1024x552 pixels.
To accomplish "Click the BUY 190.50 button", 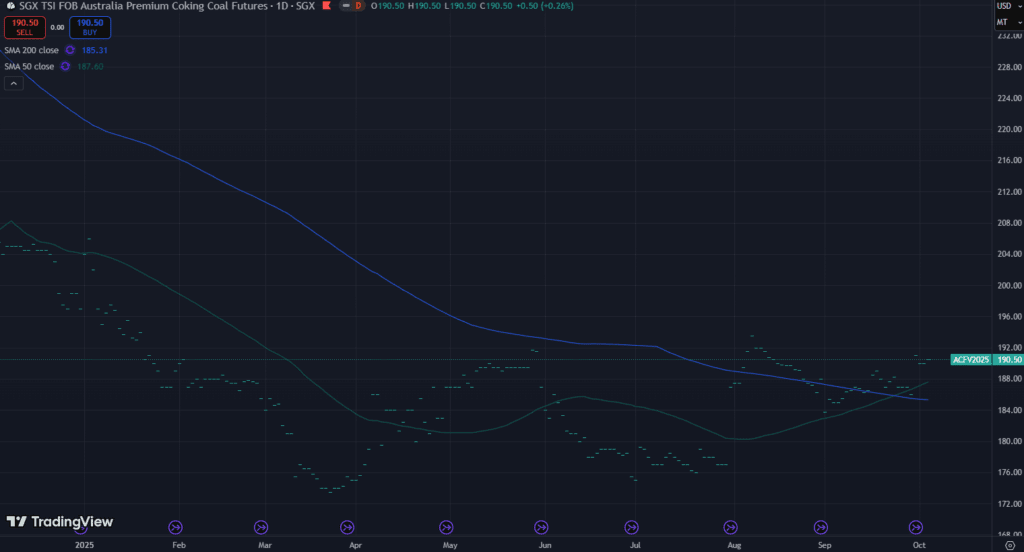I will tap(90, 27).
